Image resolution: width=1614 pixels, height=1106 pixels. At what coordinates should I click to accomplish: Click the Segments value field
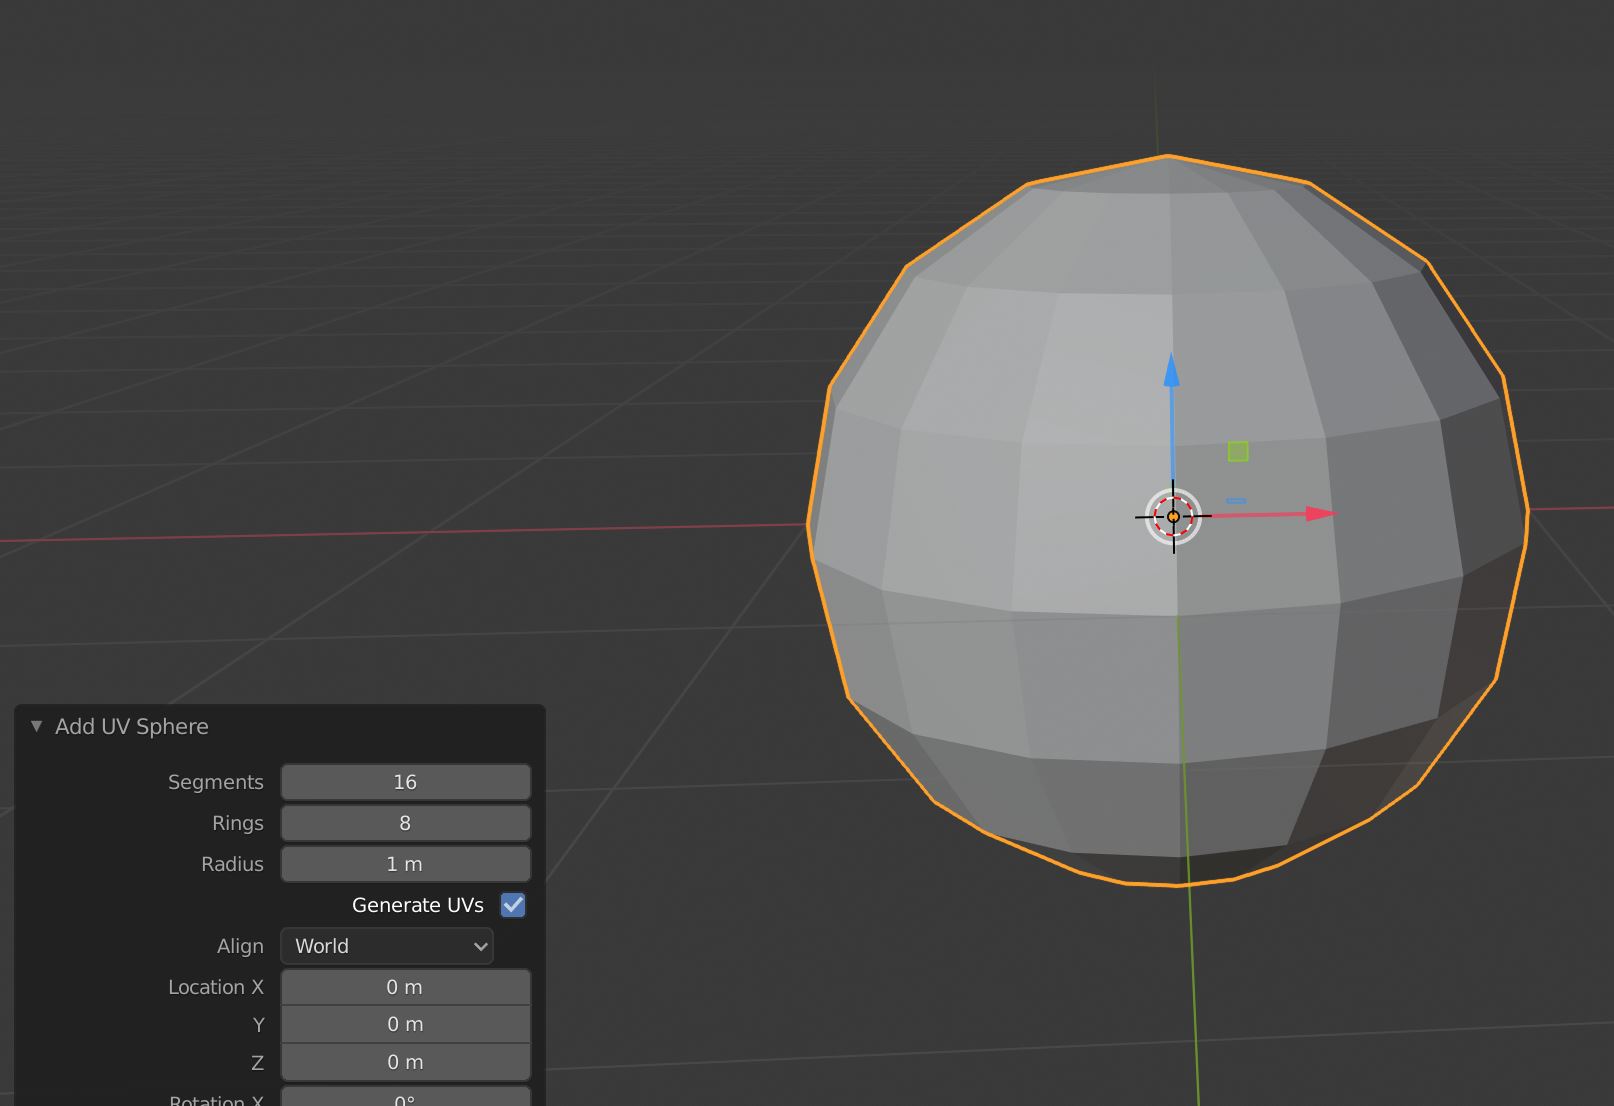click(x=405, y=781)
